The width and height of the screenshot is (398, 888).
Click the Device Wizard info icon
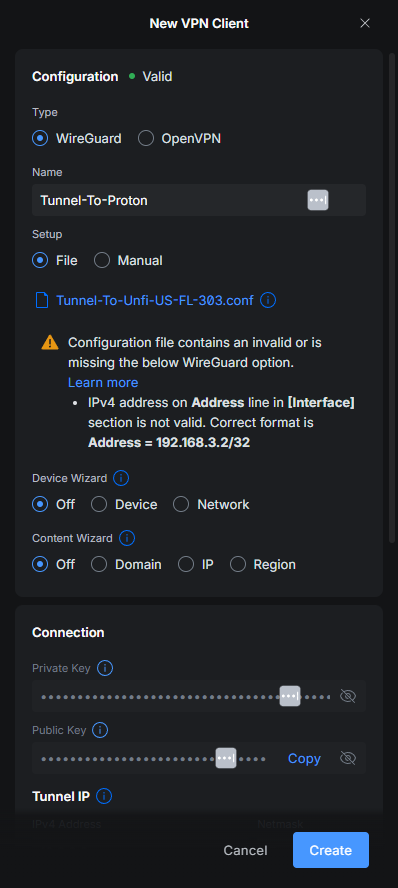(121, 478)
